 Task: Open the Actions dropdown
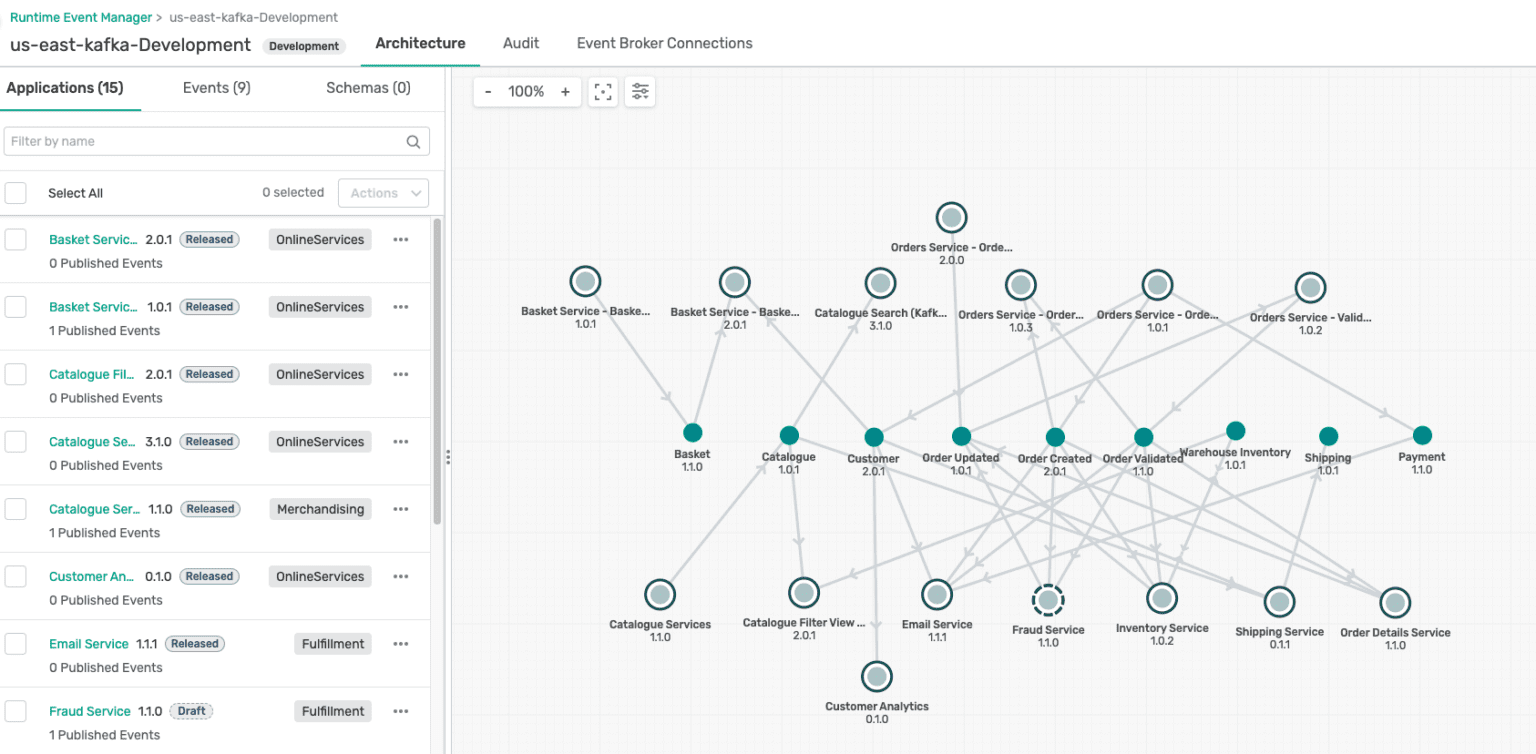coord(384,193)
